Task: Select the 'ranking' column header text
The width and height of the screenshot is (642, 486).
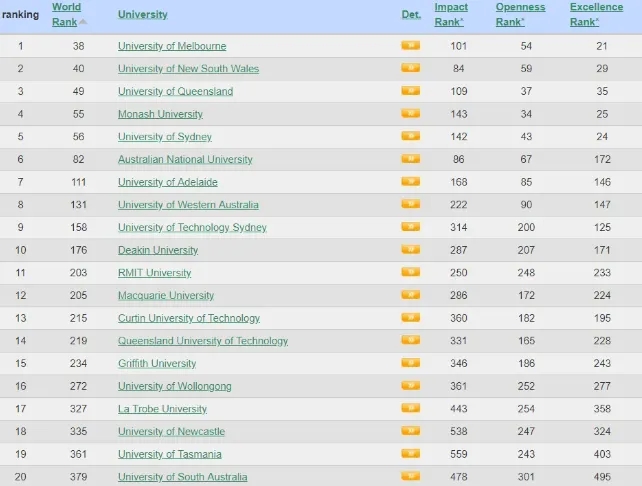Action: (20, 15)
